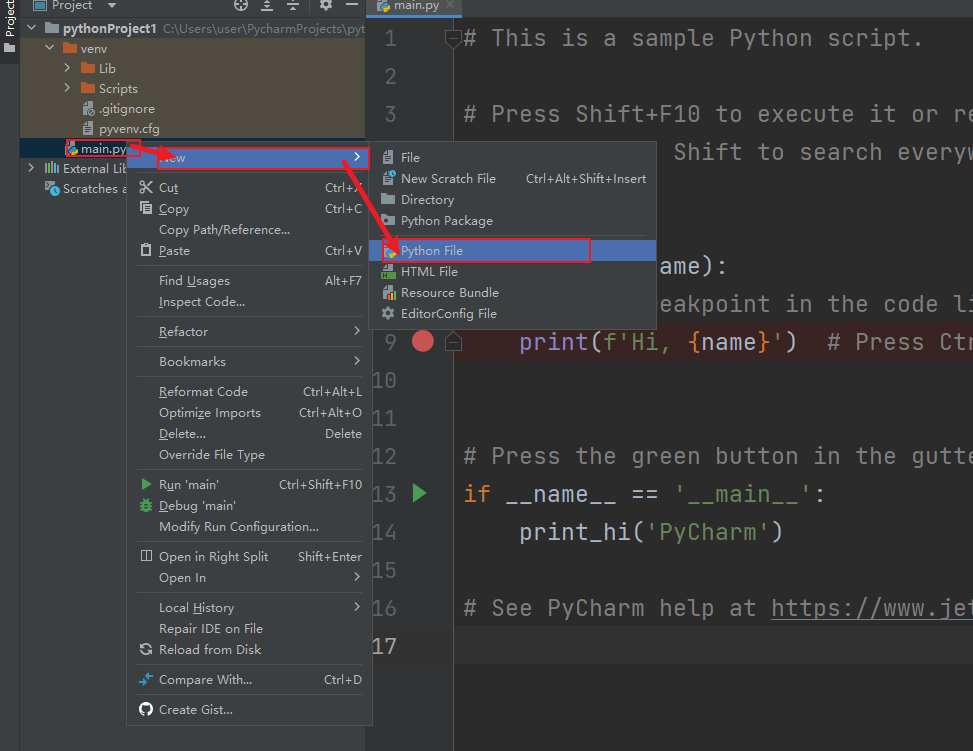Open the JetBrains help link on line 16
Screen dimensions: 973x751
tap(870, 607)
